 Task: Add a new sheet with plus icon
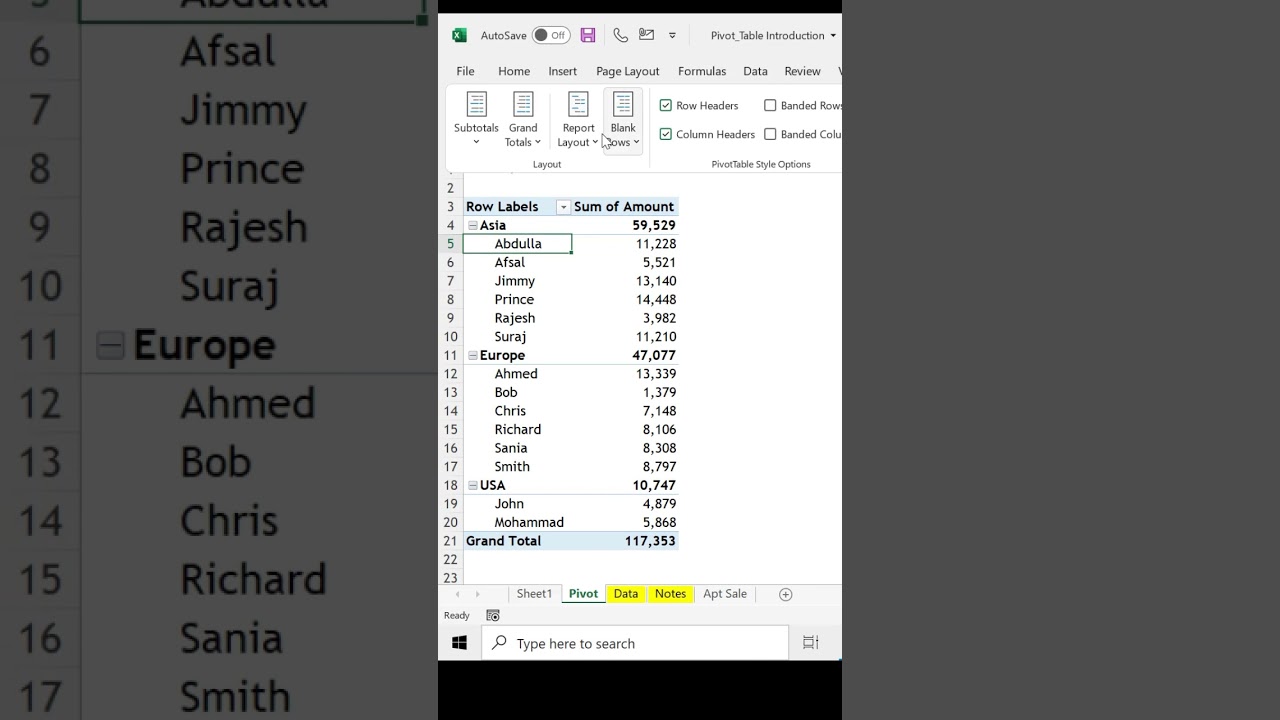pos(786,594)
